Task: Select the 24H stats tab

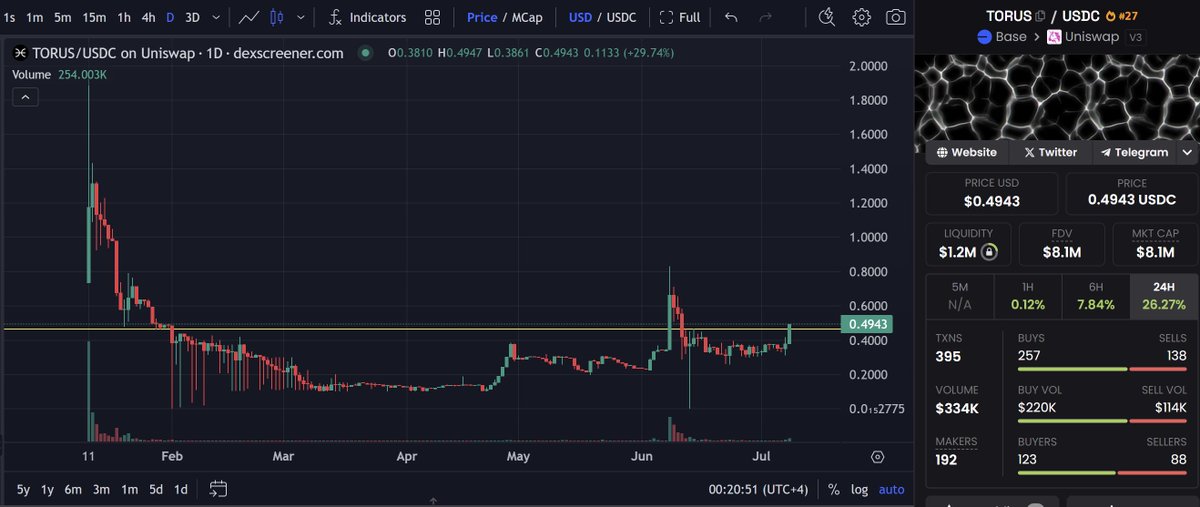Action: (x=1163, y=297)
